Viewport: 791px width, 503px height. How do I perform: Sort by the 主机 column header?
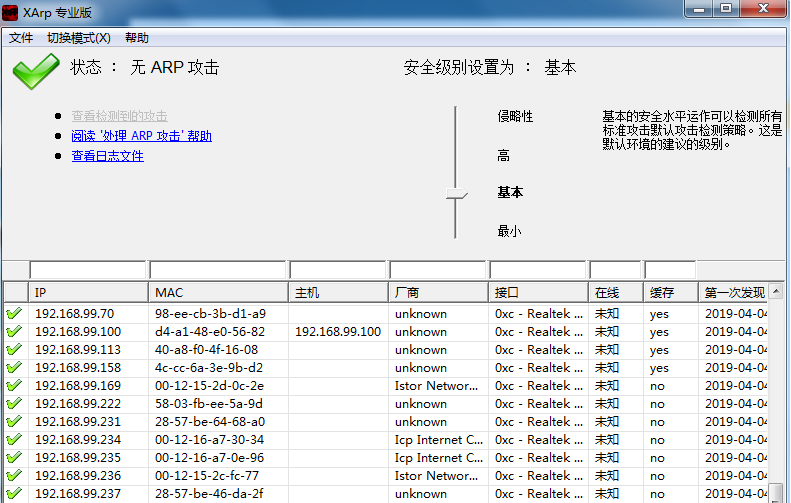click(x=338, y=293)
